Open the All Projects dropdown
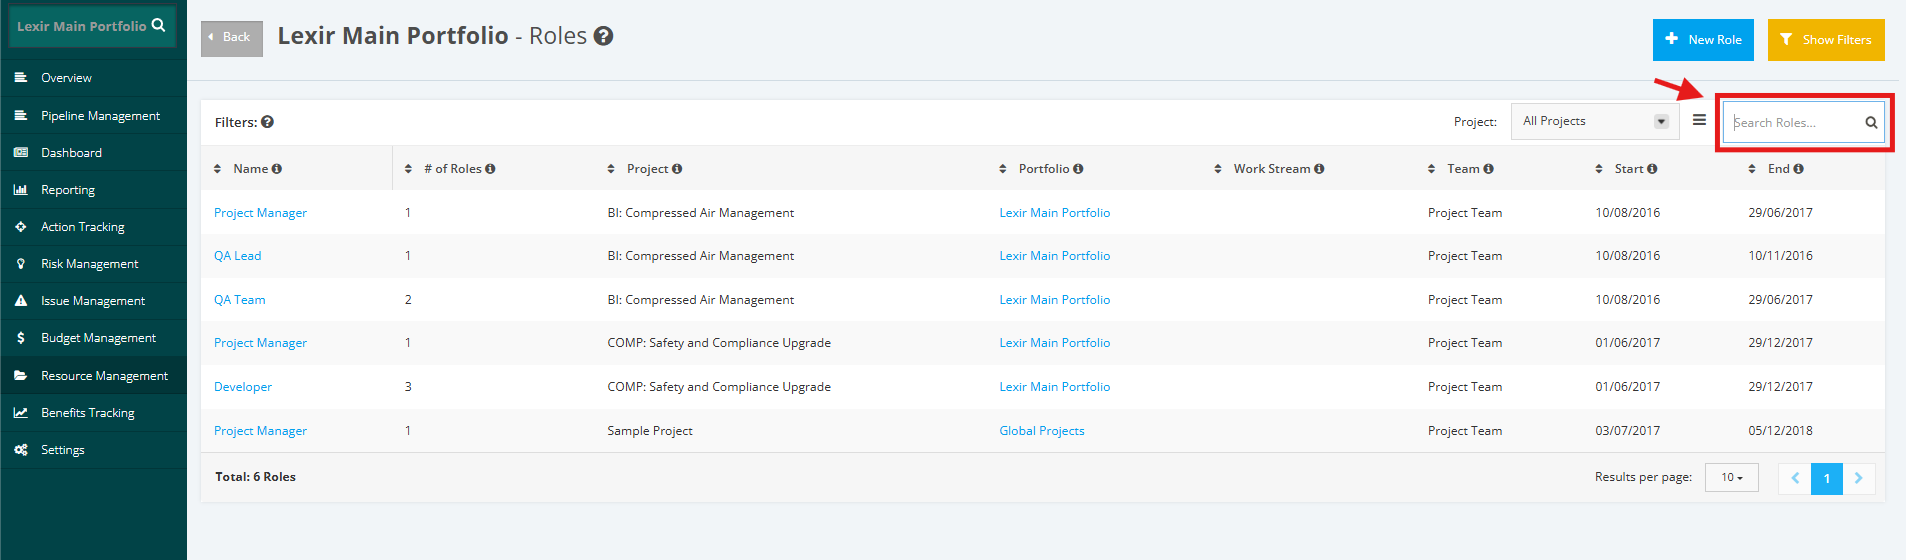 click(1595, 121)
